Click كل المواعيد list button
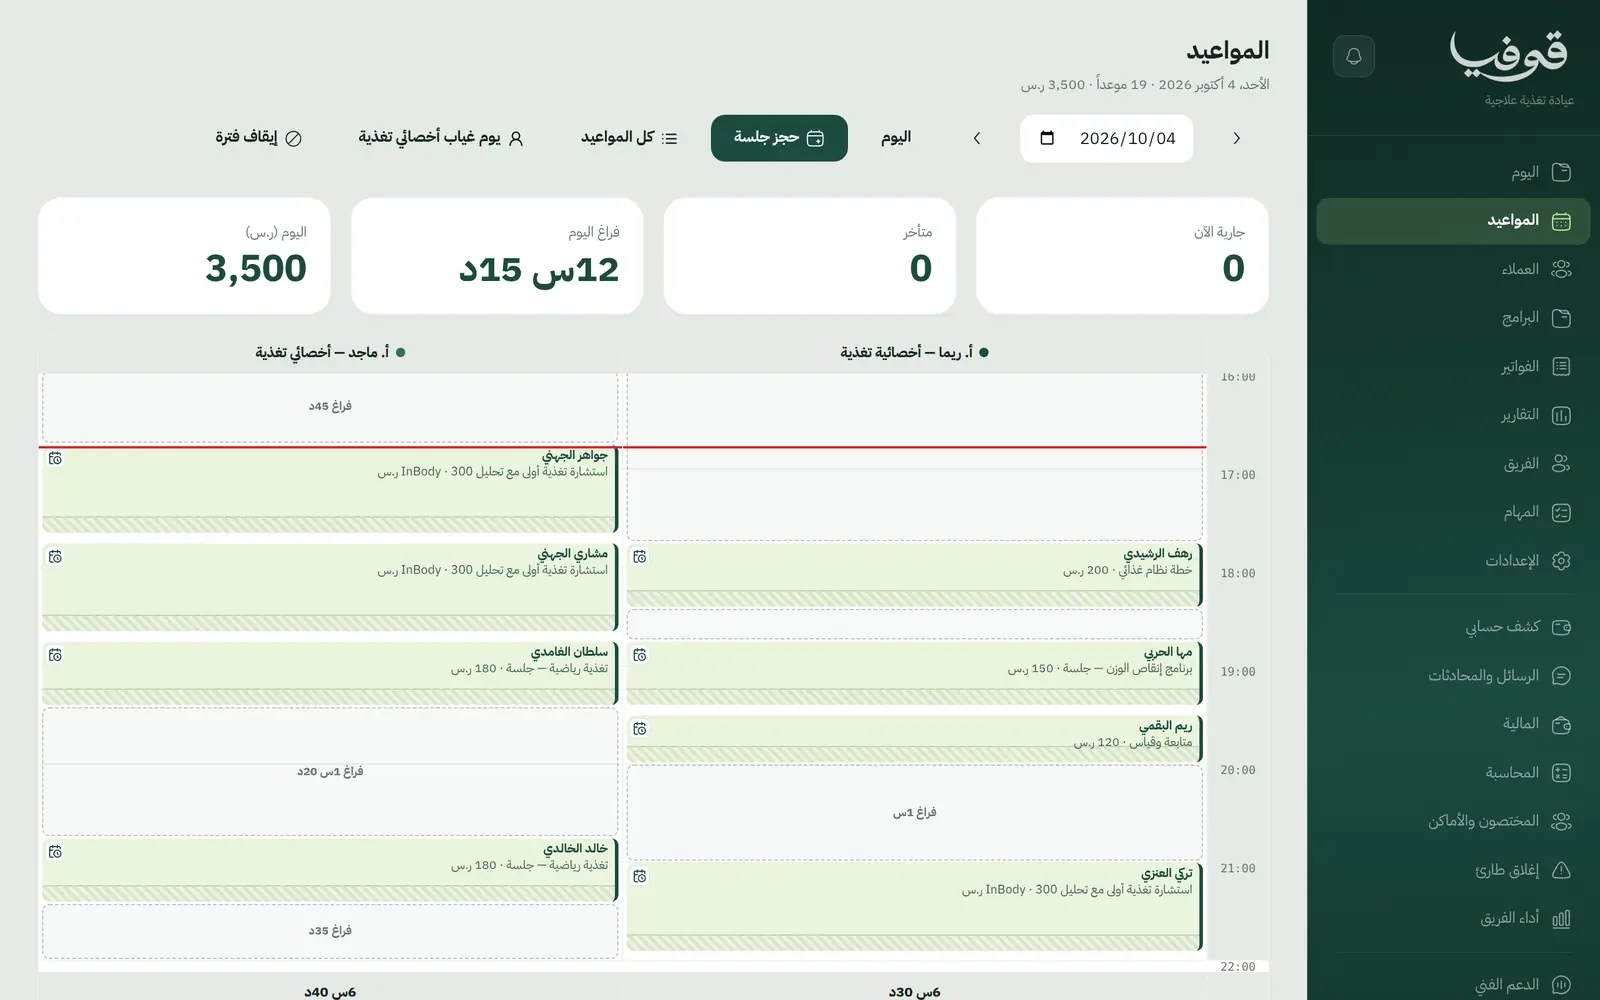The height and width of the screenshot is (1000, 1600). pos(630,138)
